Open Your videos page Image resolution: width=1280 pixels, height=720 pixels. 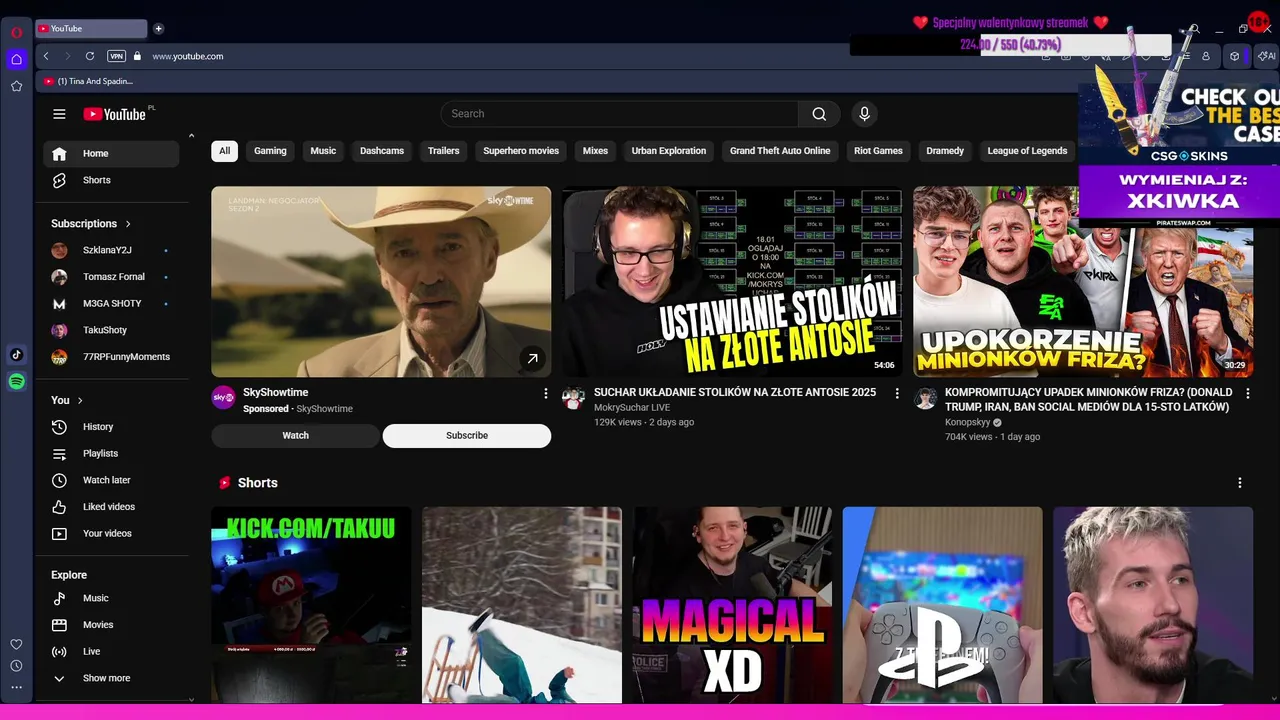click(111, 534)
